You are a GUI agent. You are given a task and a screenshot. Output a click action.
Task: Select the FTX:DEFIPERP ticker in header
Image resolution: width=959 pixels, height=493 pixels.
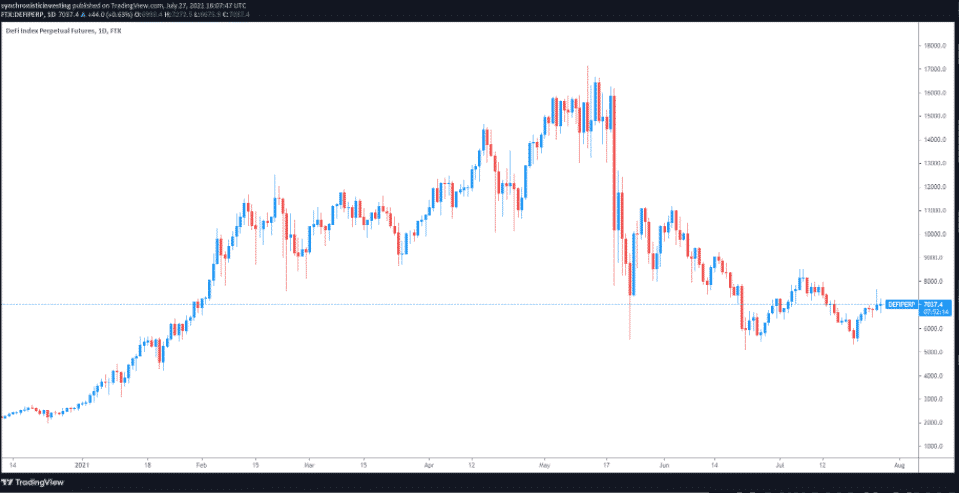pos(26,14)
